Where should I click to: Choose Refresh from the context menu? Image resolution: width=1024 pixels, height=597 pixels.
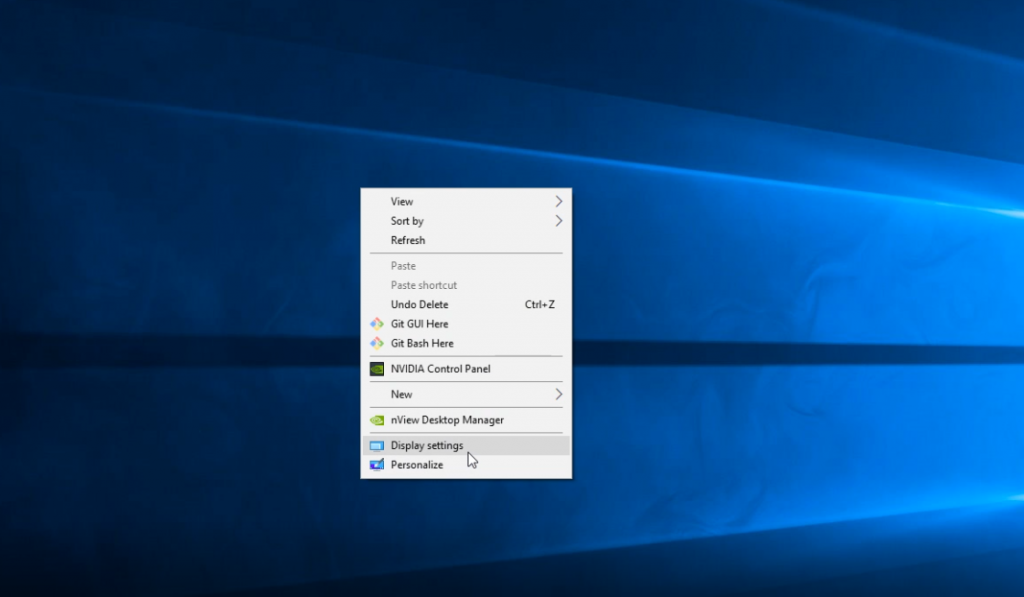[466, 240]
